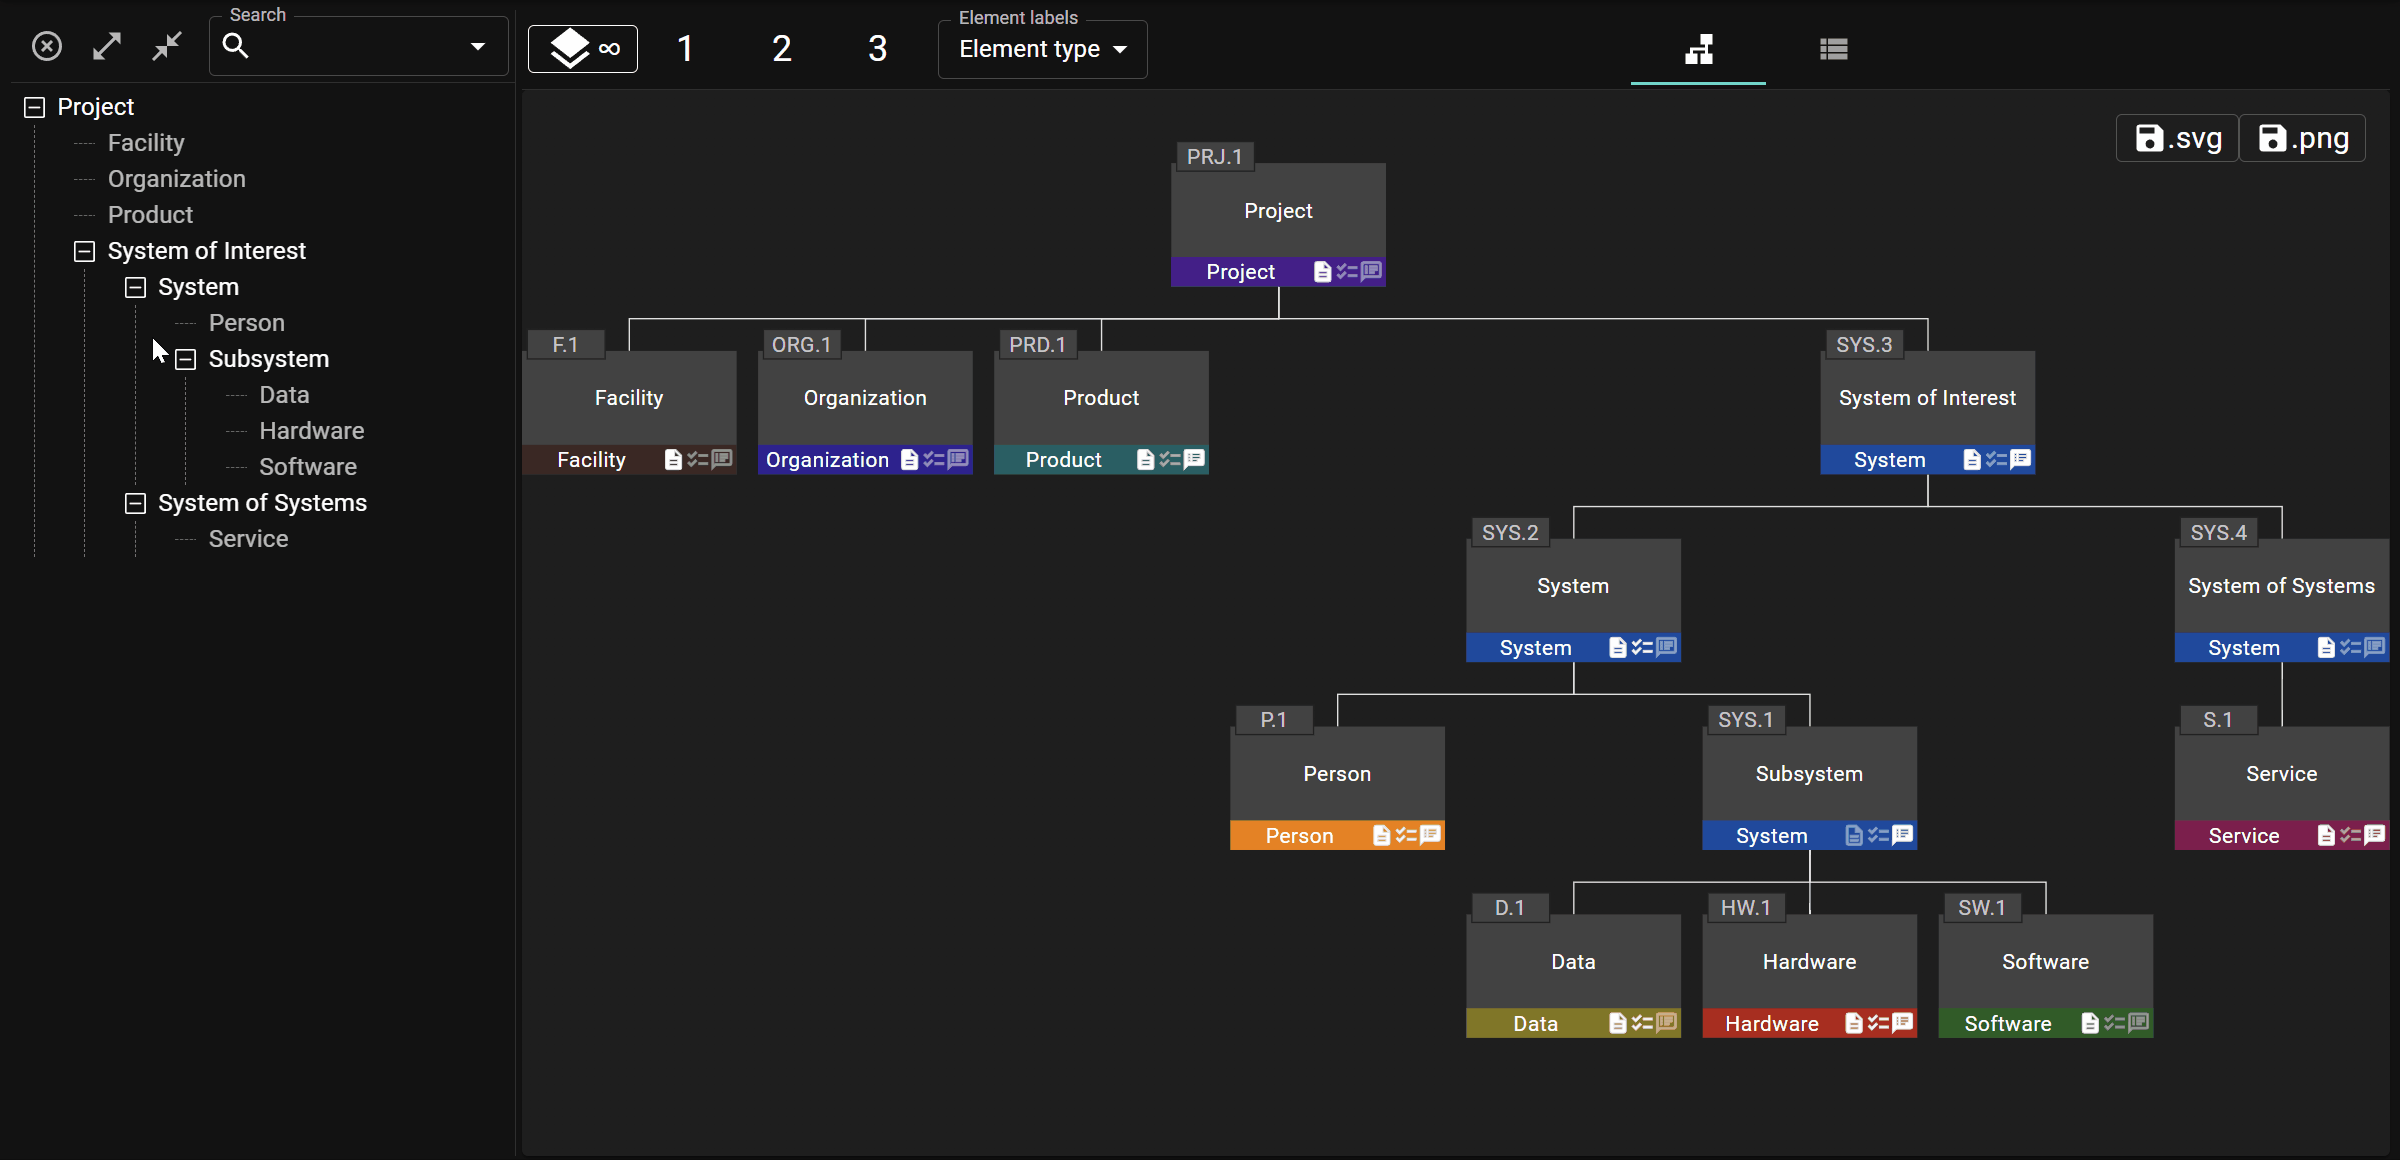Click depth level 3 toolbar button
Viewport: 2400px width, 1160px height.
coord(879,47)
